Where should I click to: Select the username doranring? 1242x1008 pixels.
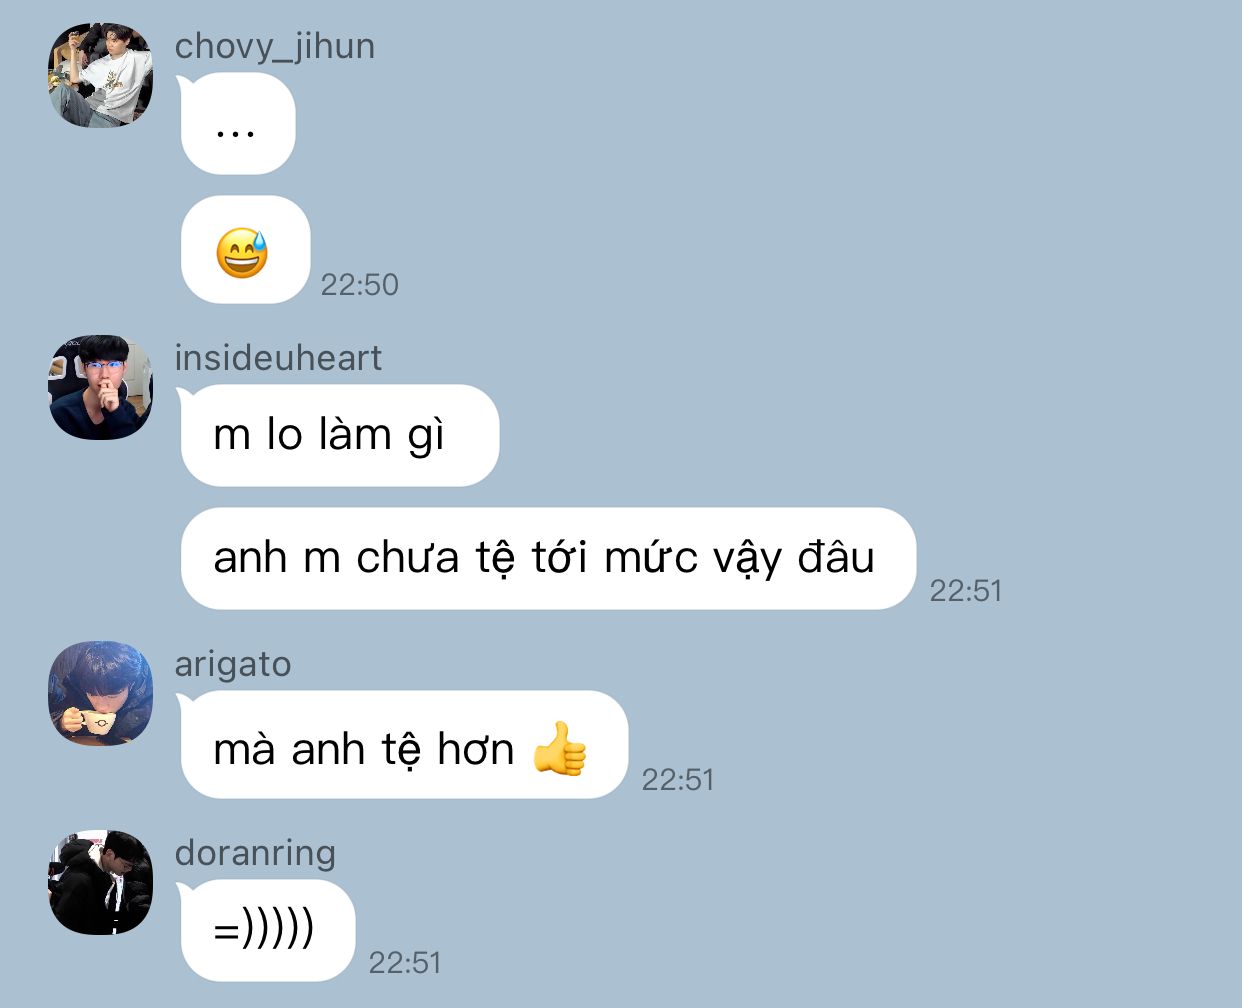click(255, 853)
